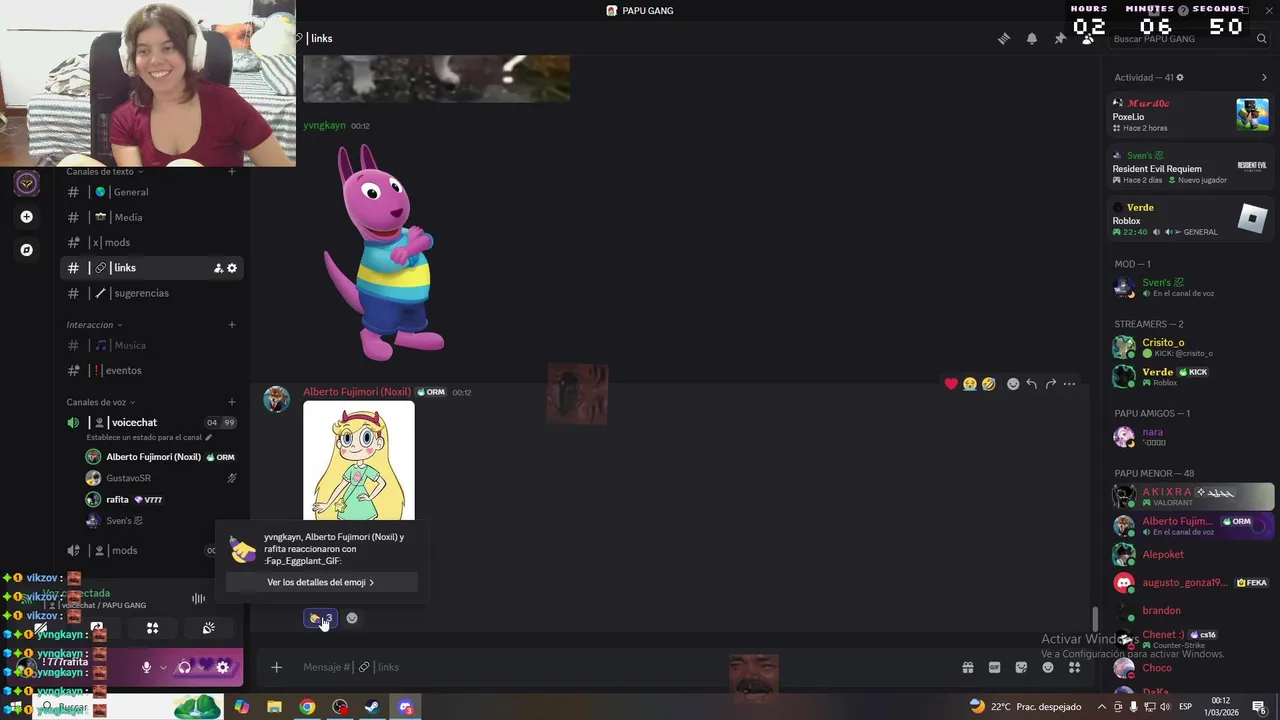The image size is (1280, 720).
Task: React with the red heart emoji
Action: click(951, 384)
